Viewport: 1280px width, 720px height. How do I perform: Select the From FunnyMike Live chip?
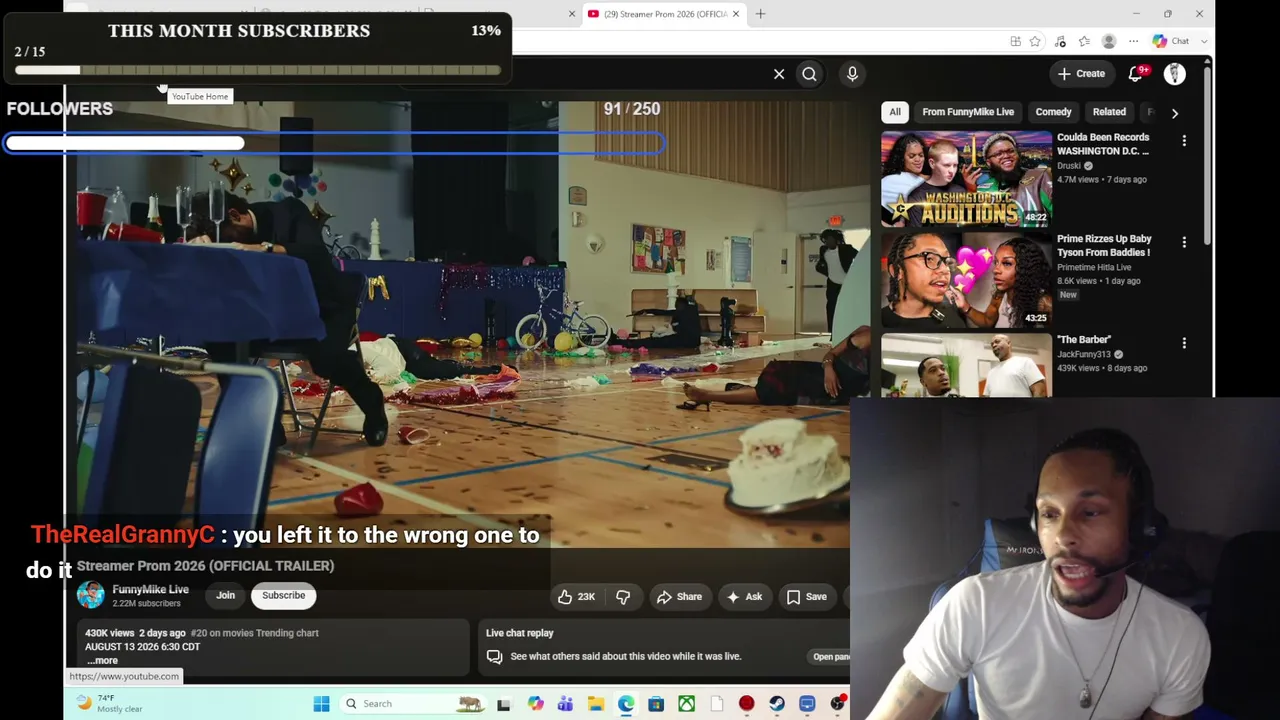click(968, 112)
